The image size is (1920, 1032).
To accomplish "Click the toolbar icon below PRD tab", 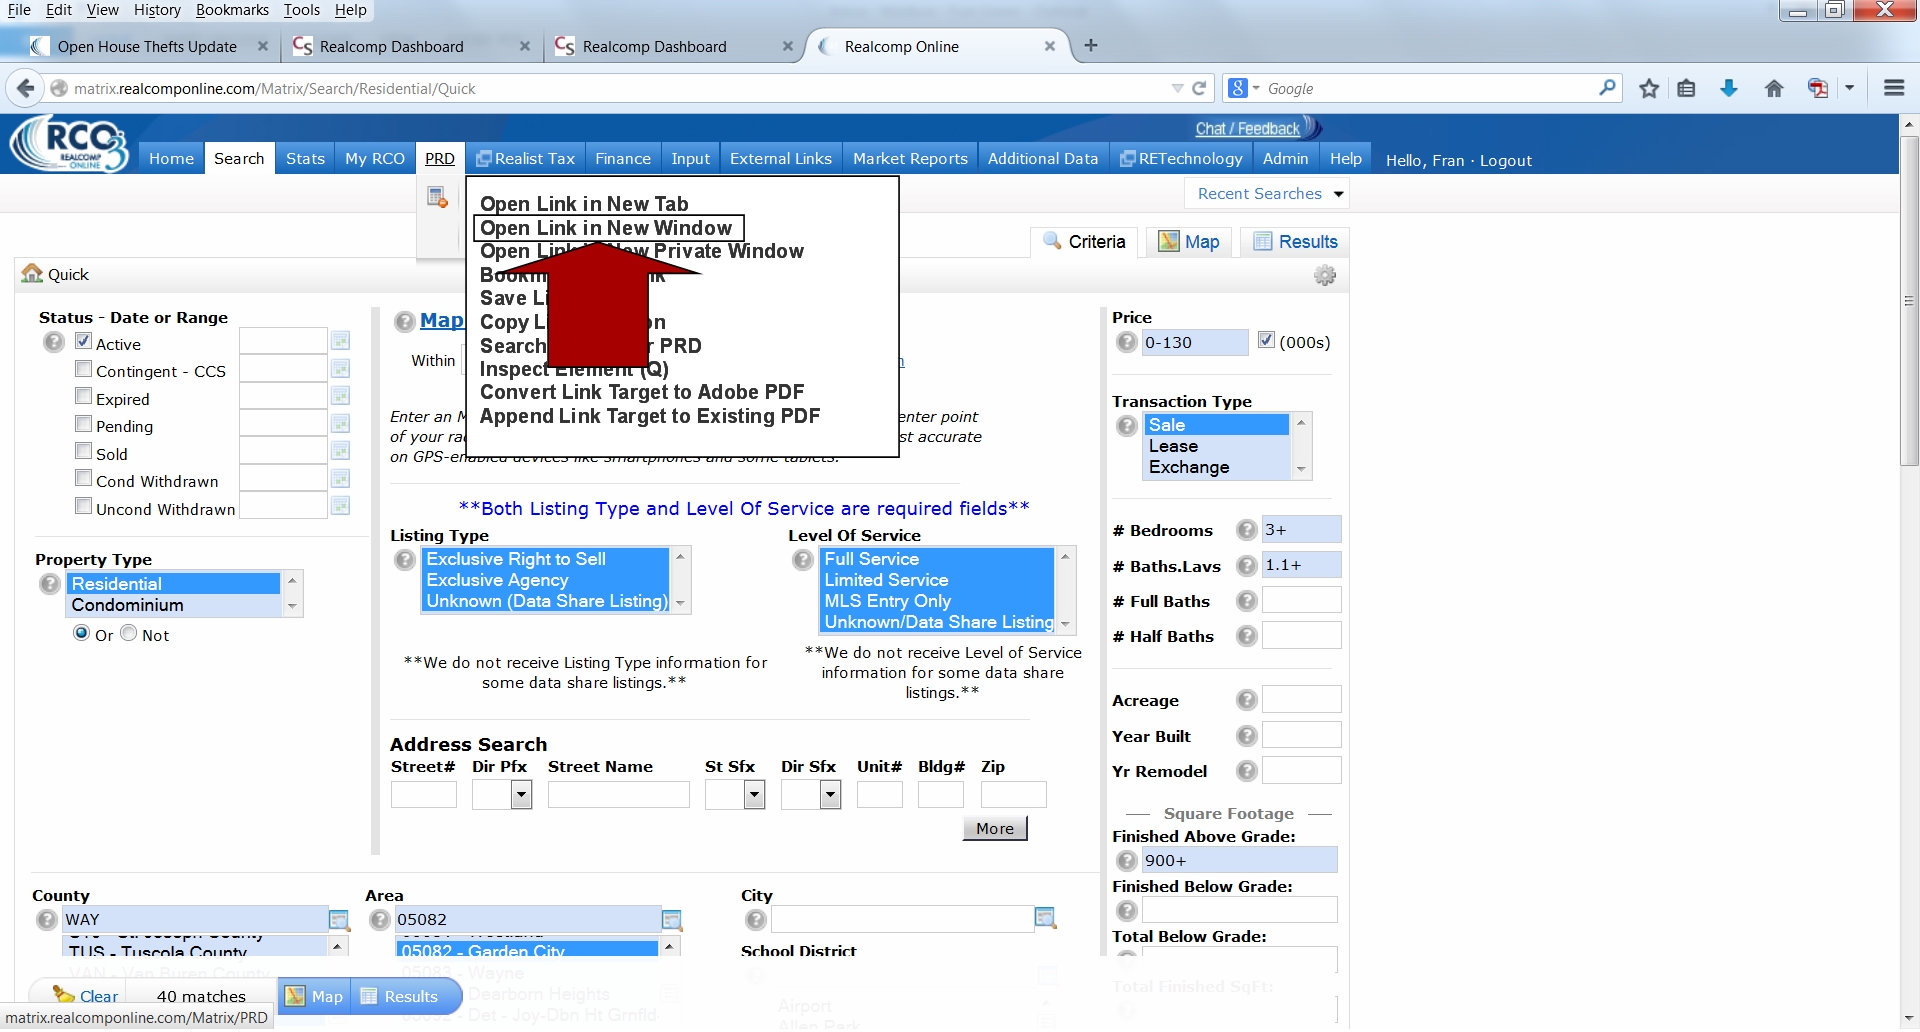I will tap(437, 197).
